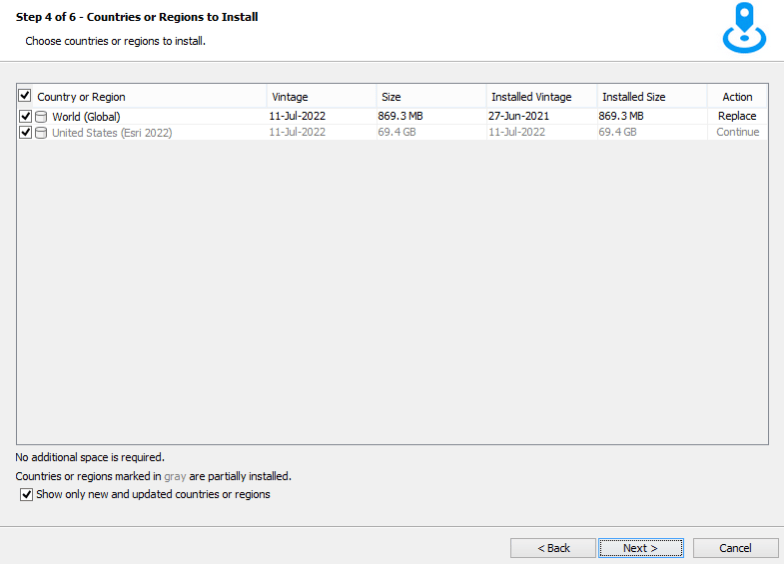Click the 869.3 MB Size value for World
784x564 pixels.
400,116
